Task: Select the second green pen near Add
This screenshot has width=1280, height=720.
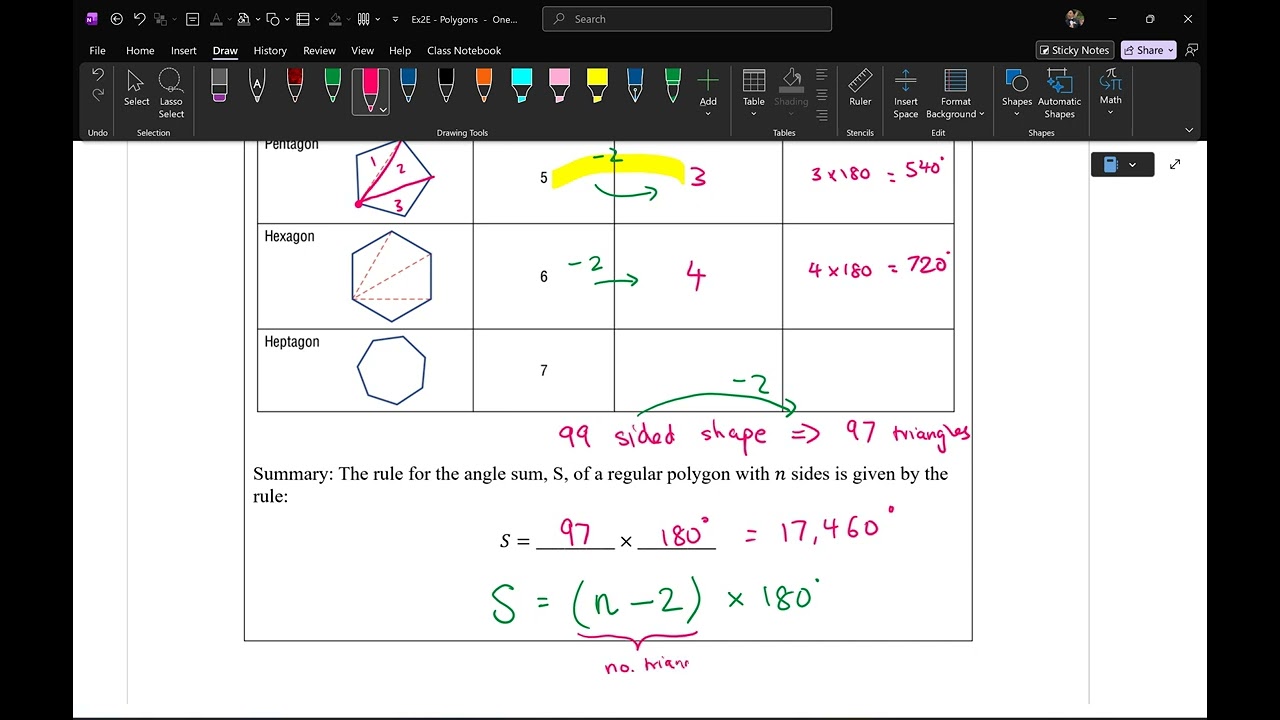Action: (673, 85)
